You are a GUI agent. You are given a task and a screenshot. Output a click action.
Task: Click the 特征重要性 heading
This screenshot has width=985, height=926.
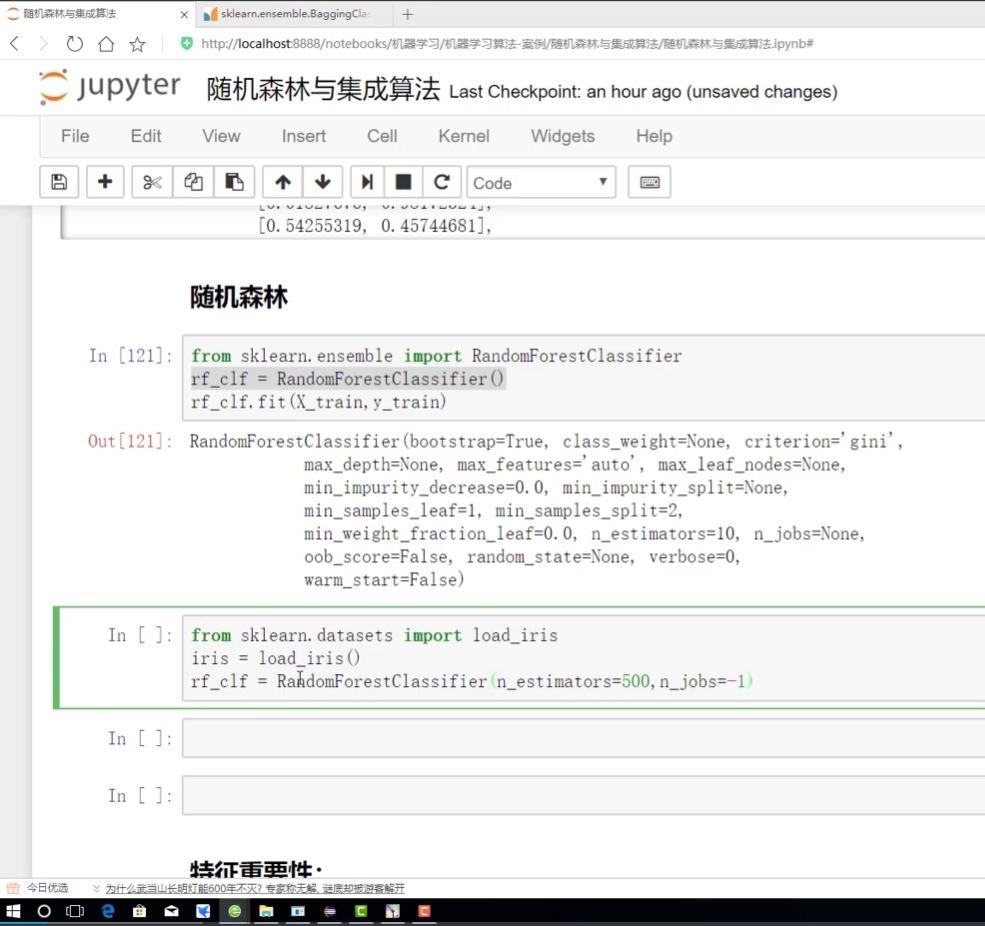[256, 869]
